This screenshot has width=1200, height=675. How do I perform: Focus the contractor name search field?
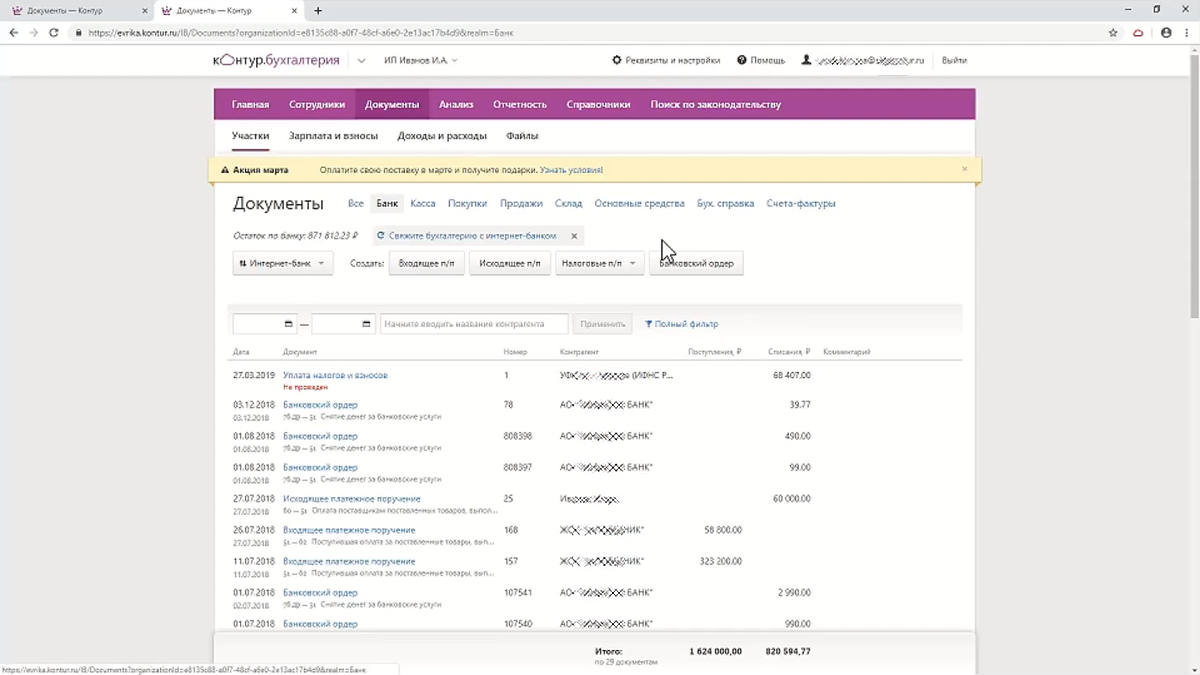pos(474,324)
